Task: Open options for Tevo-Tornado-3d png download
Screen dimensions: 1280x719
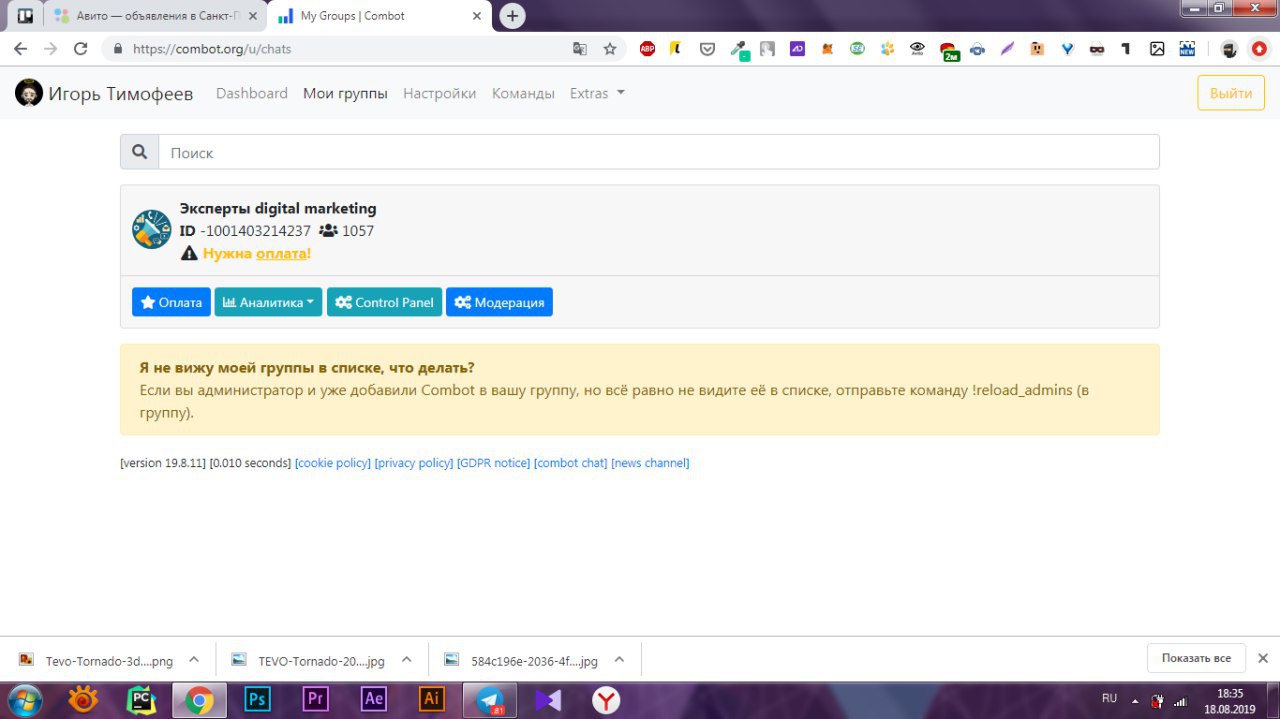Action: (x=194, y=659)
